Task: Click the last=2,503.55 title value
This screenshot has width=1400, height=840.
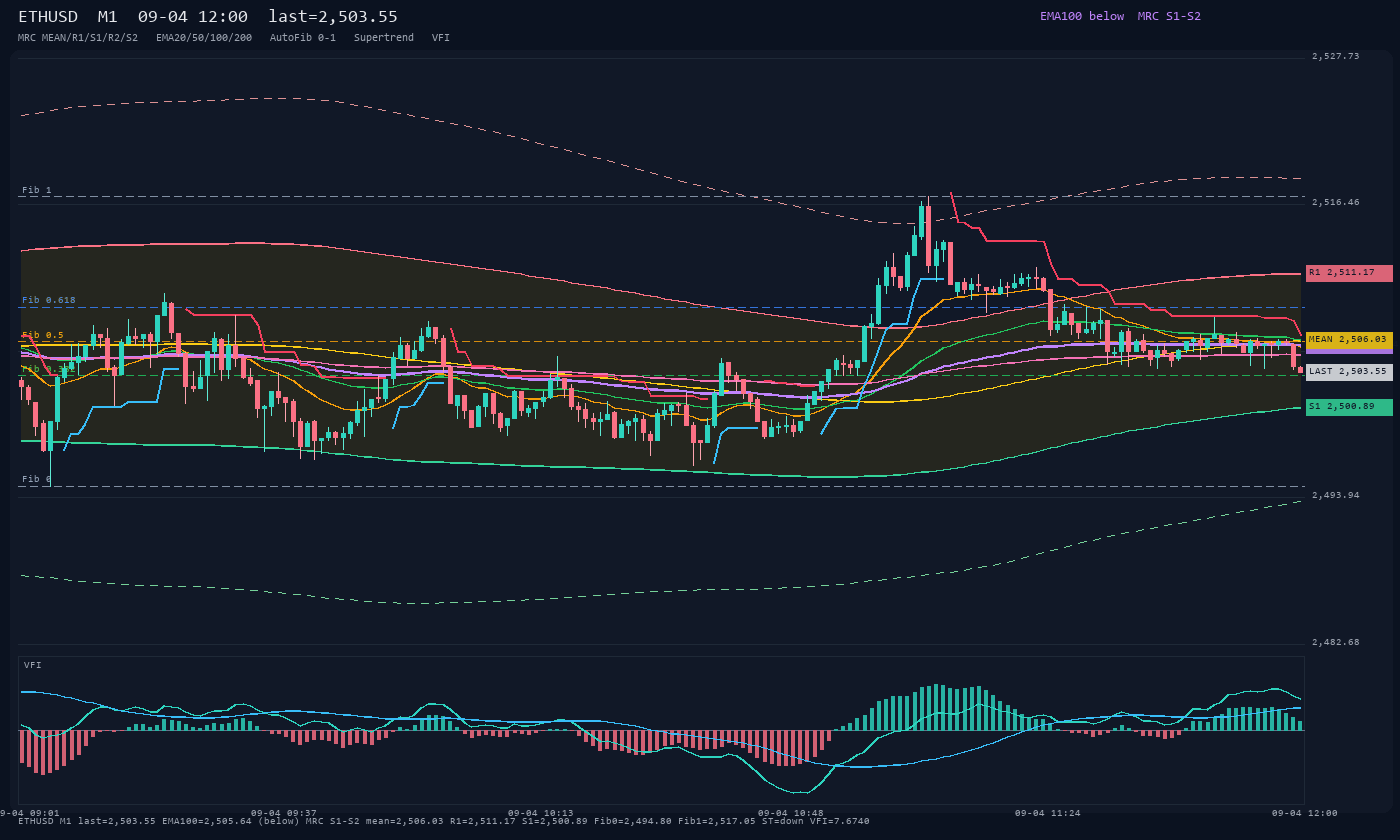Action: pos(333,17)
